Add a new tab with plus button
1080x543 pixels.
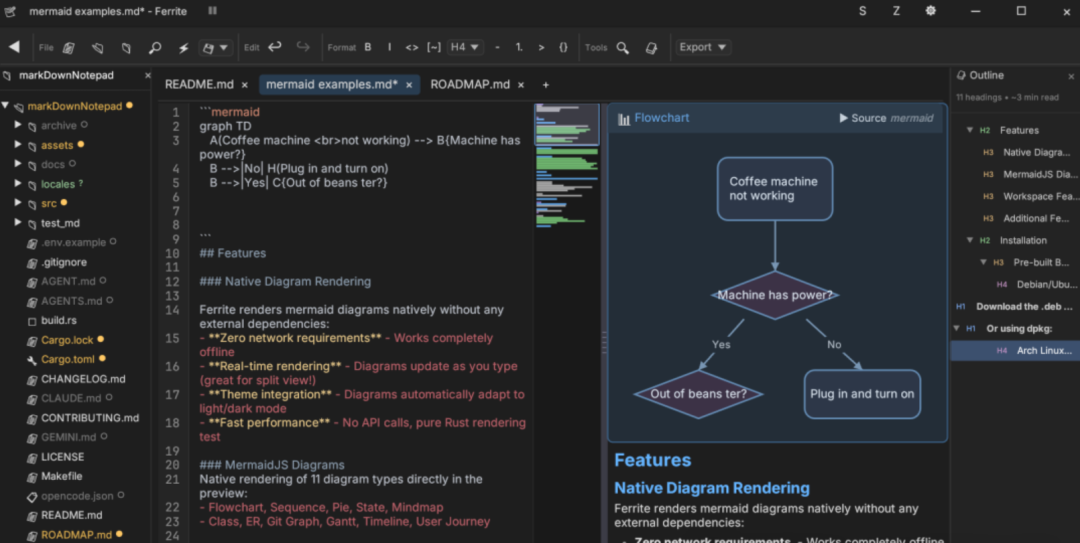point(546,85)
